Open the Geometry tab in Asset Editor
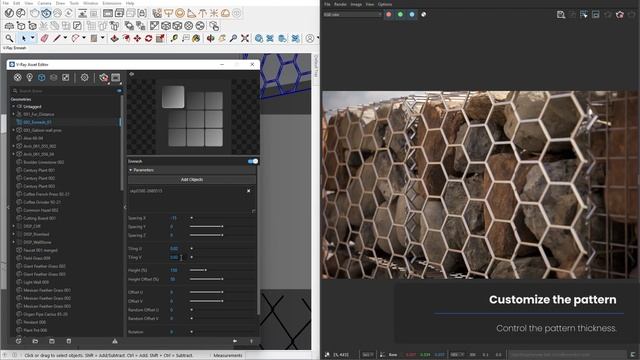 (x=41, y=78)
